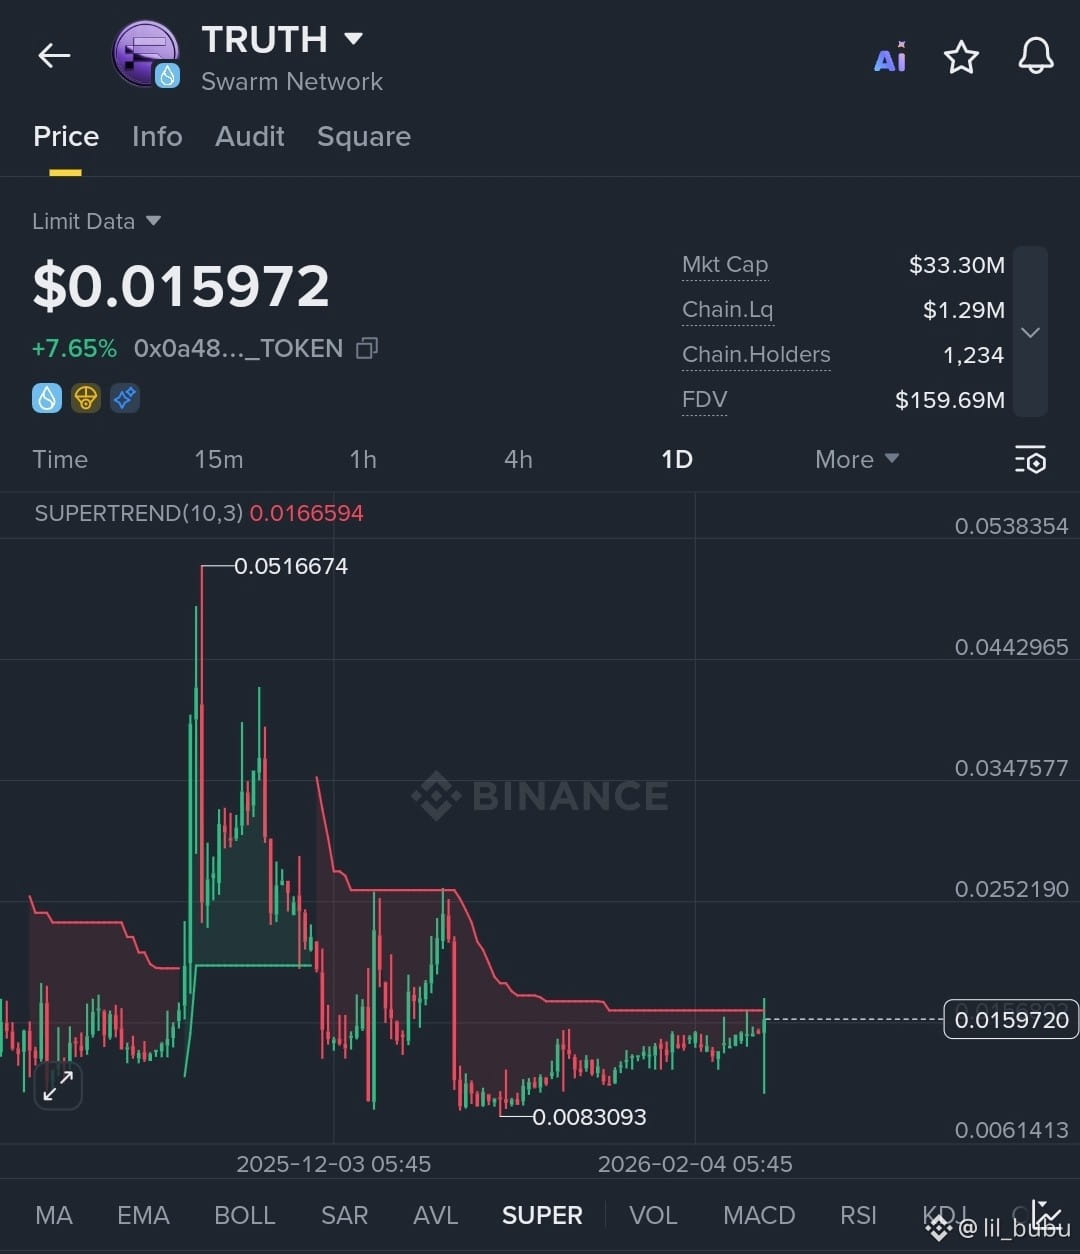
Task: Tap the $0.015972 price display
Action: [181, 286]
